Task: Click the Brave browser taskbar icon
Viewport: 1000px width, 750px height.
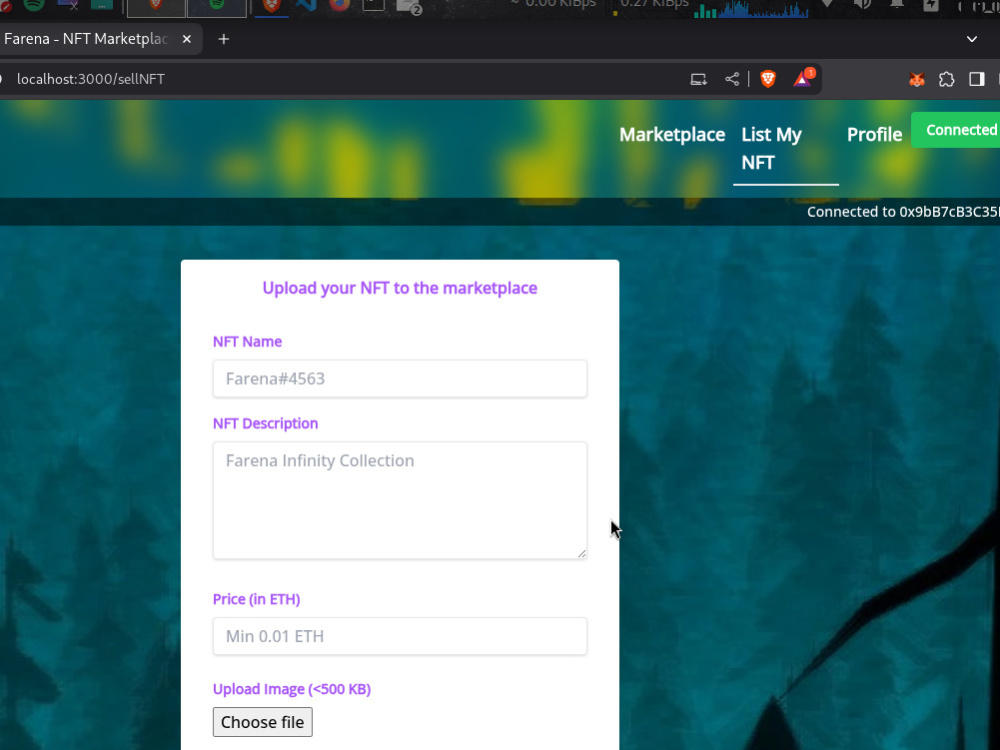Action: pyautogui.click(x=272, y=6)
